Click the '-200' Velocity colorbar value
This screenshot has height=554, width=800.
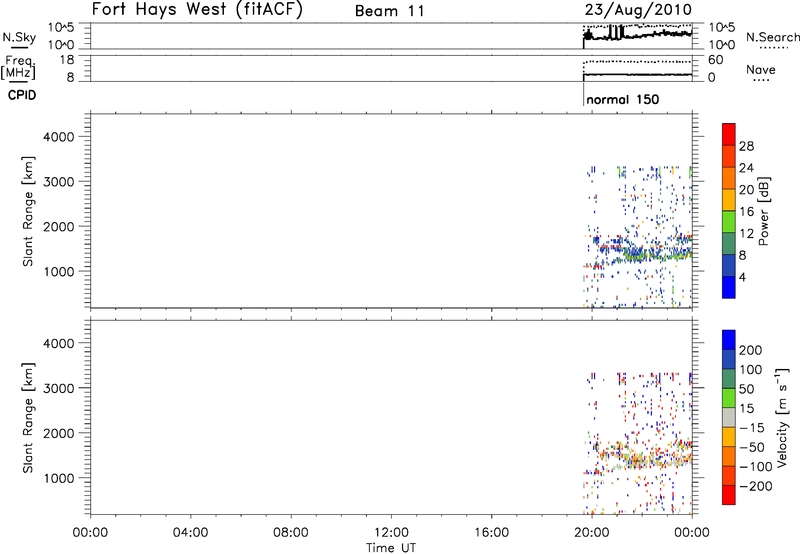tap(756, 486)
